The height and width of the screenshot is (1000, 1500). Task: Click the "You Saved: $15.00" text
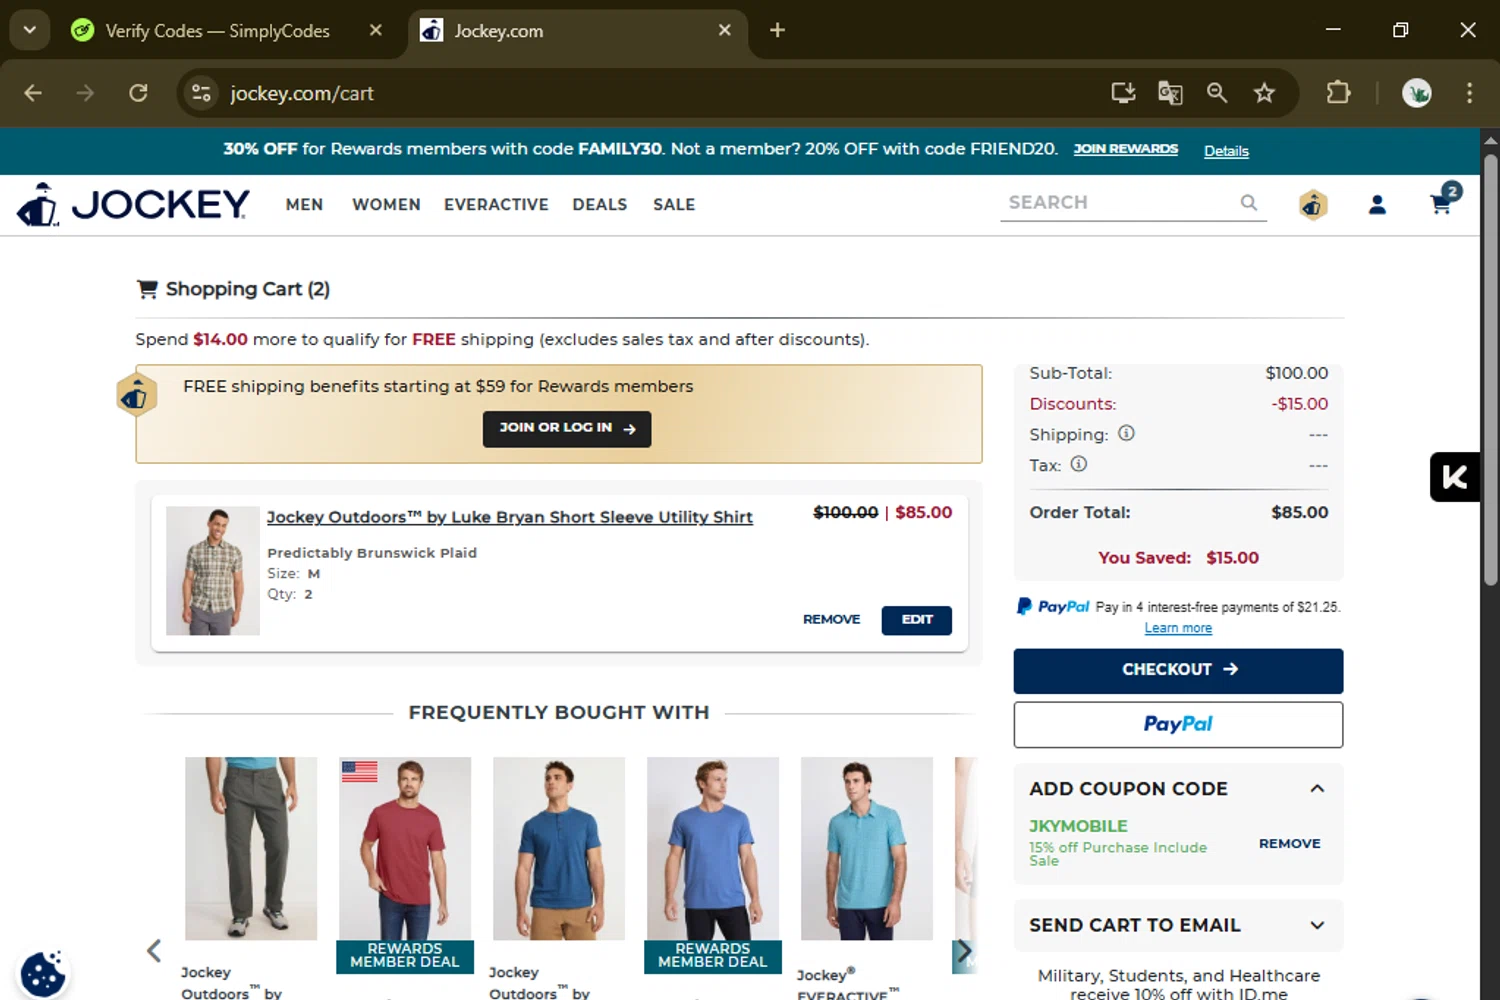[1178, 558]
